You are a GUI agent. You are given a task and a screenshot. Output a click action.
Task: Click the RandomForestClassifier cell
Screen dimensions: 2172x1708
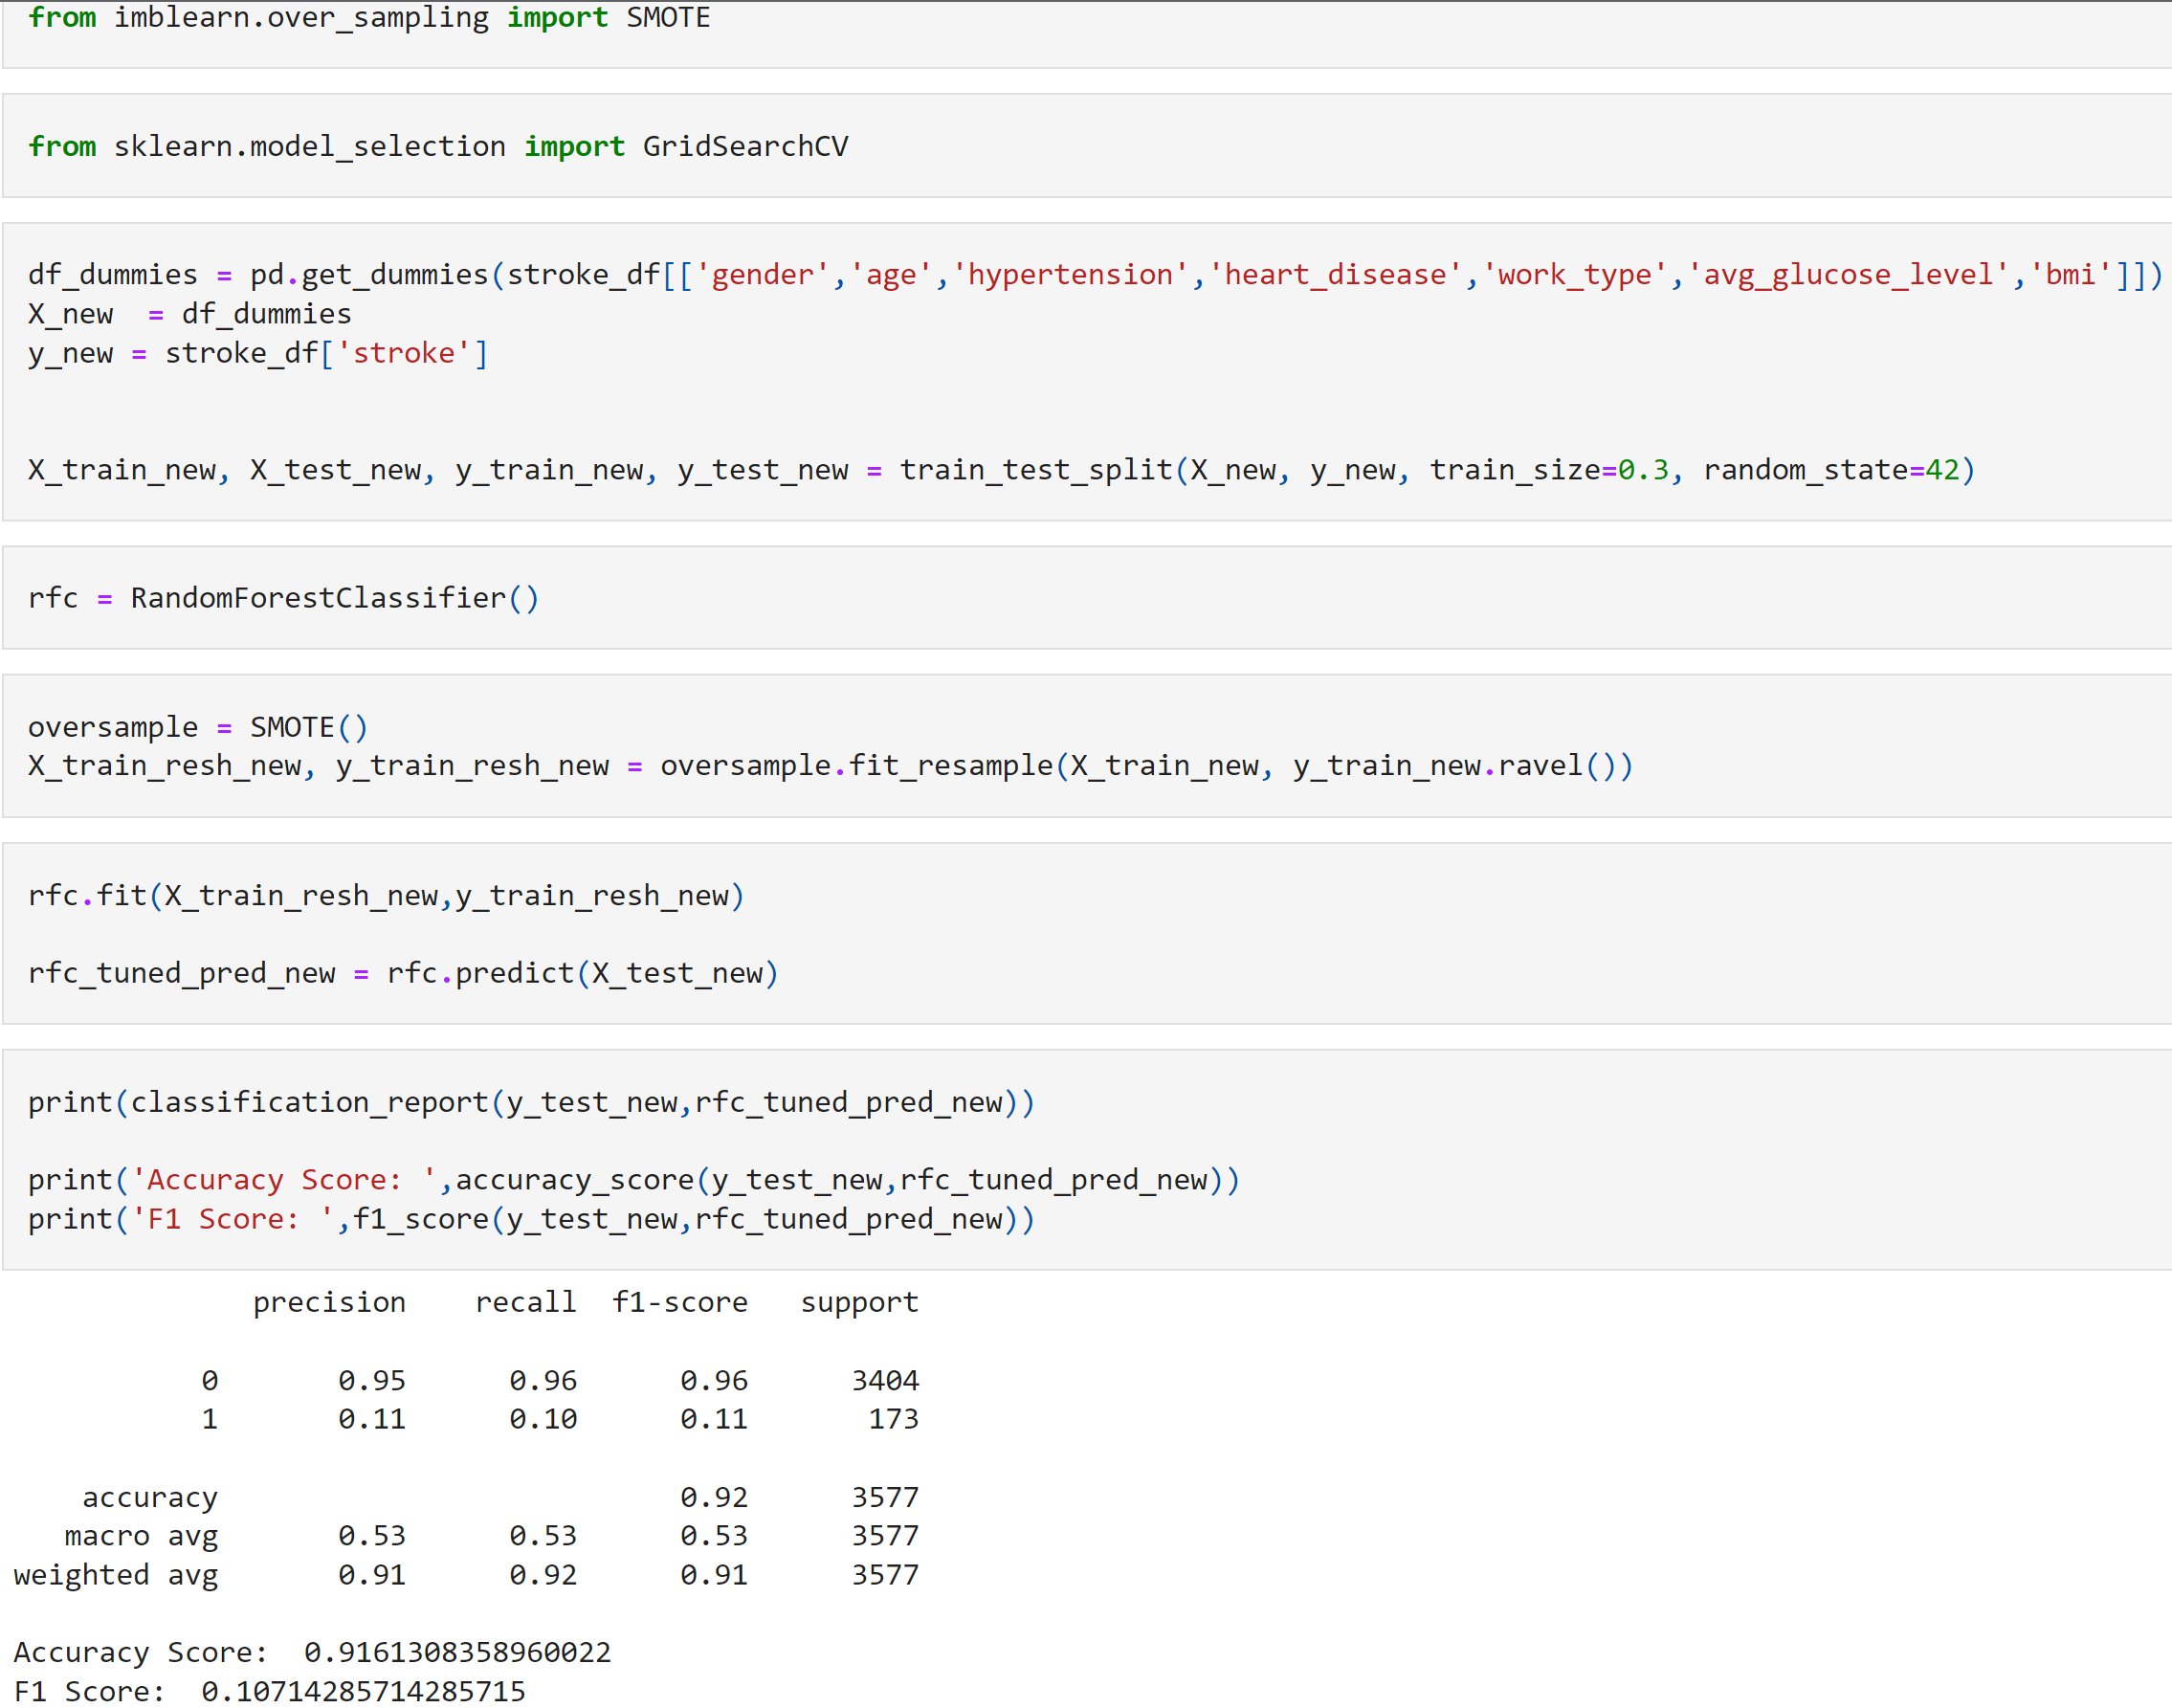click(x=283, y=598)
